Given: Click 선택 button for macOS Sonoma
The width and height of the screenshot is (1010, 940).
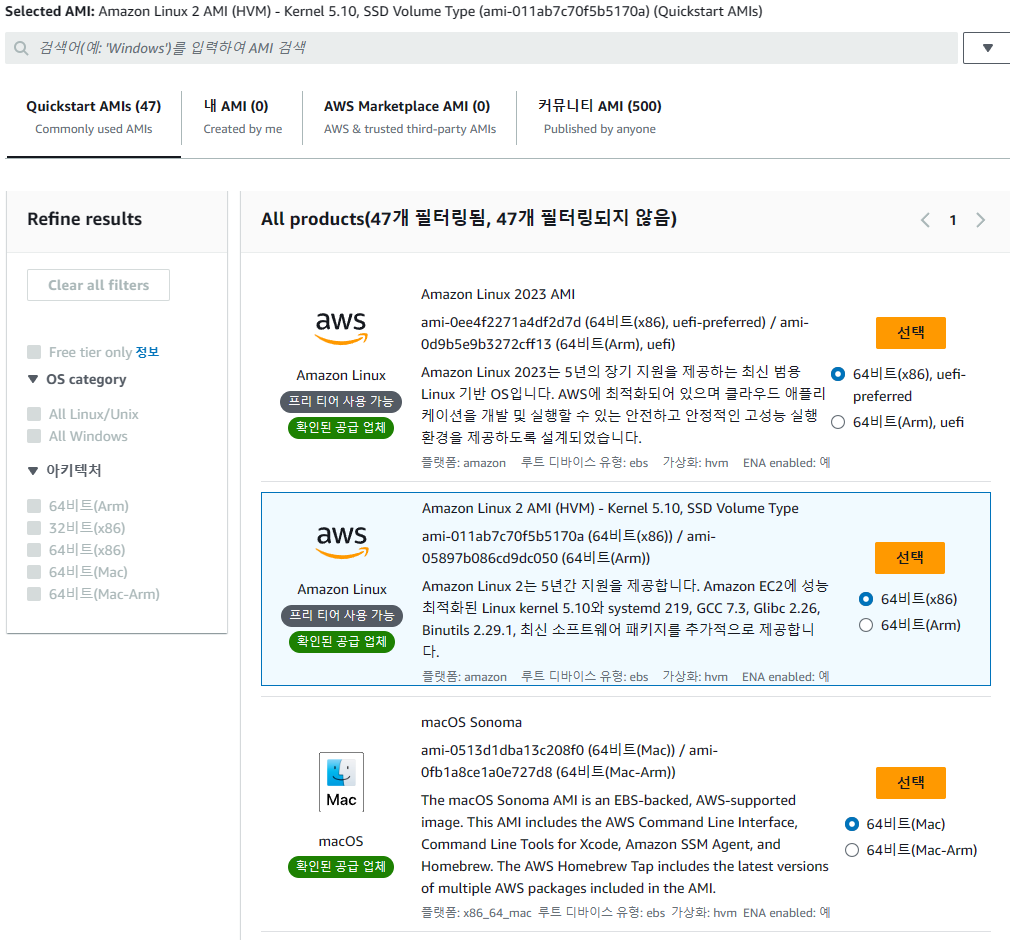Looking at the screenshot, I should pos(911,783).
